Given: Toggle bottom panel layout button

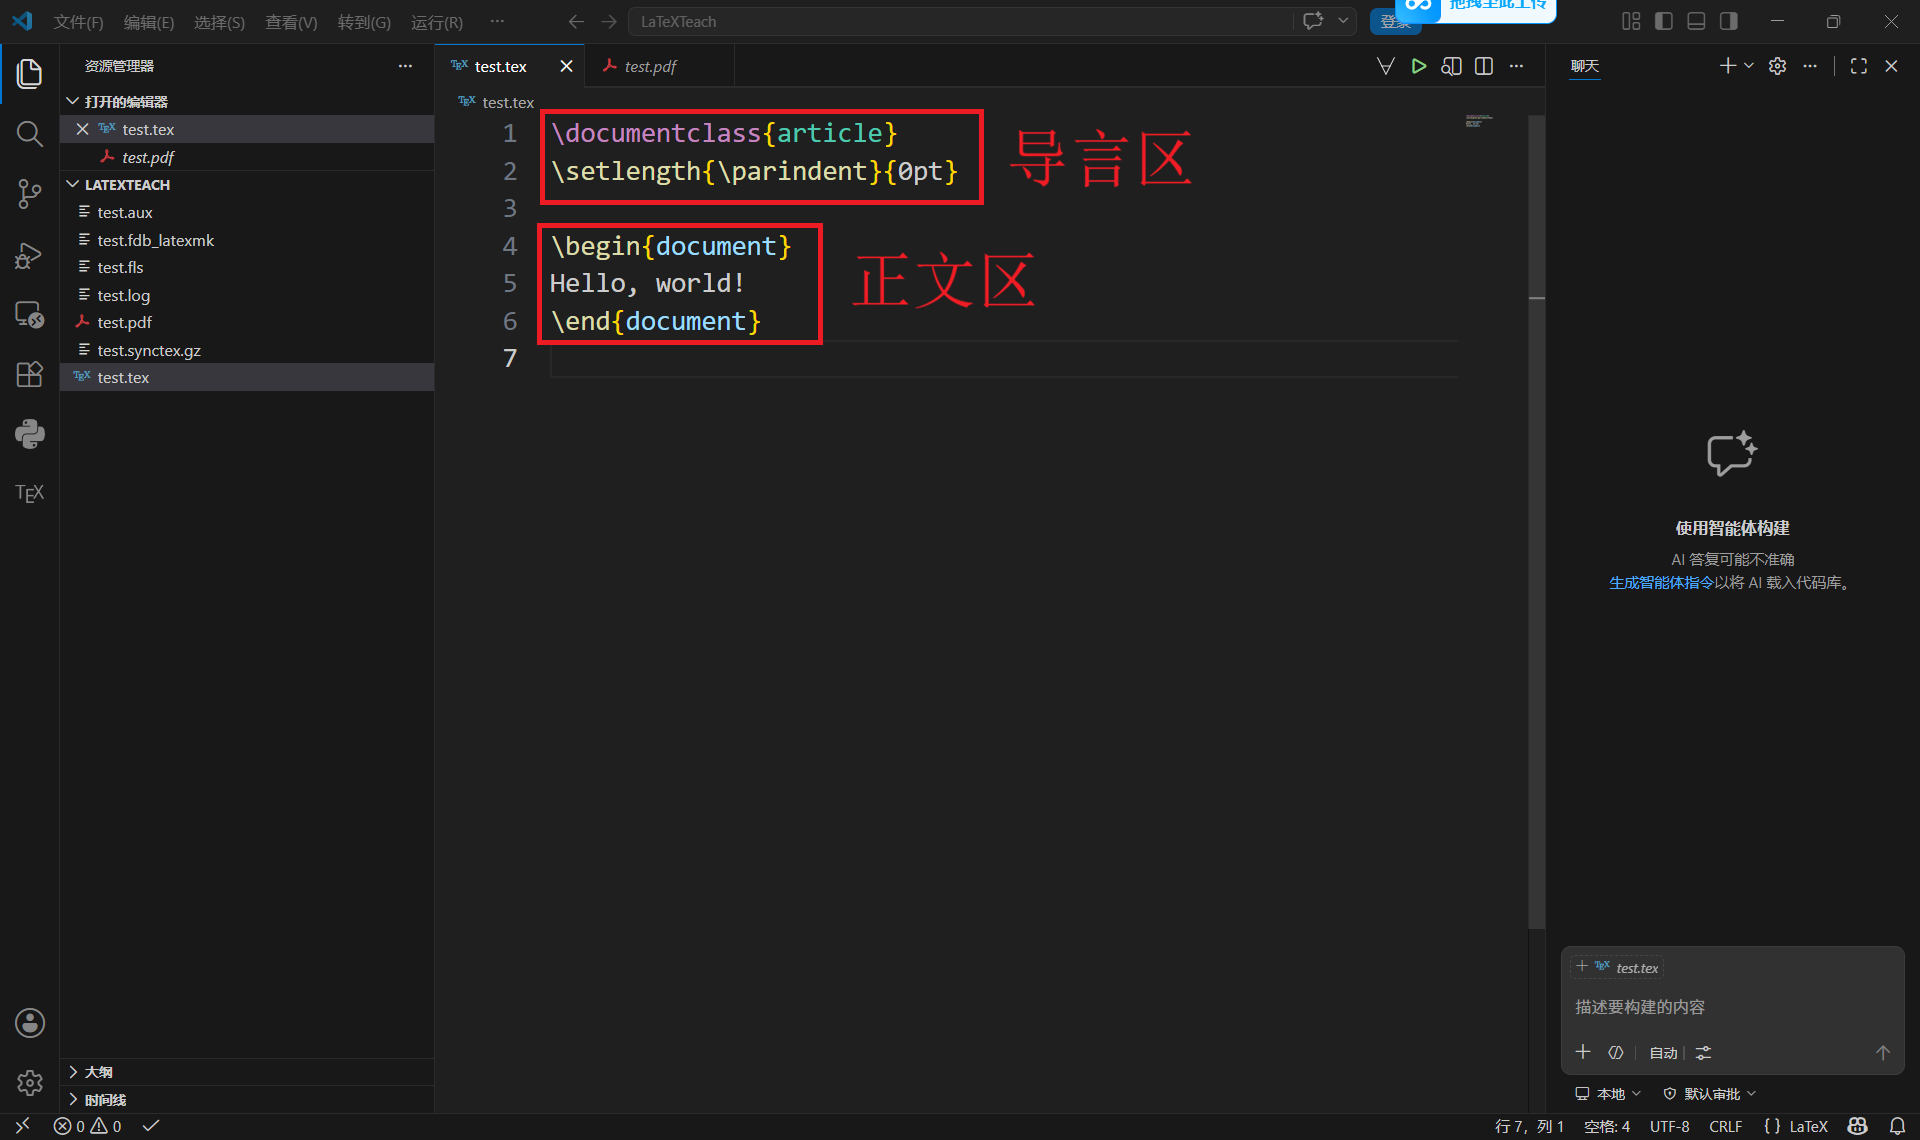Looking at the screenshot, I should (x=1696, y=21).
